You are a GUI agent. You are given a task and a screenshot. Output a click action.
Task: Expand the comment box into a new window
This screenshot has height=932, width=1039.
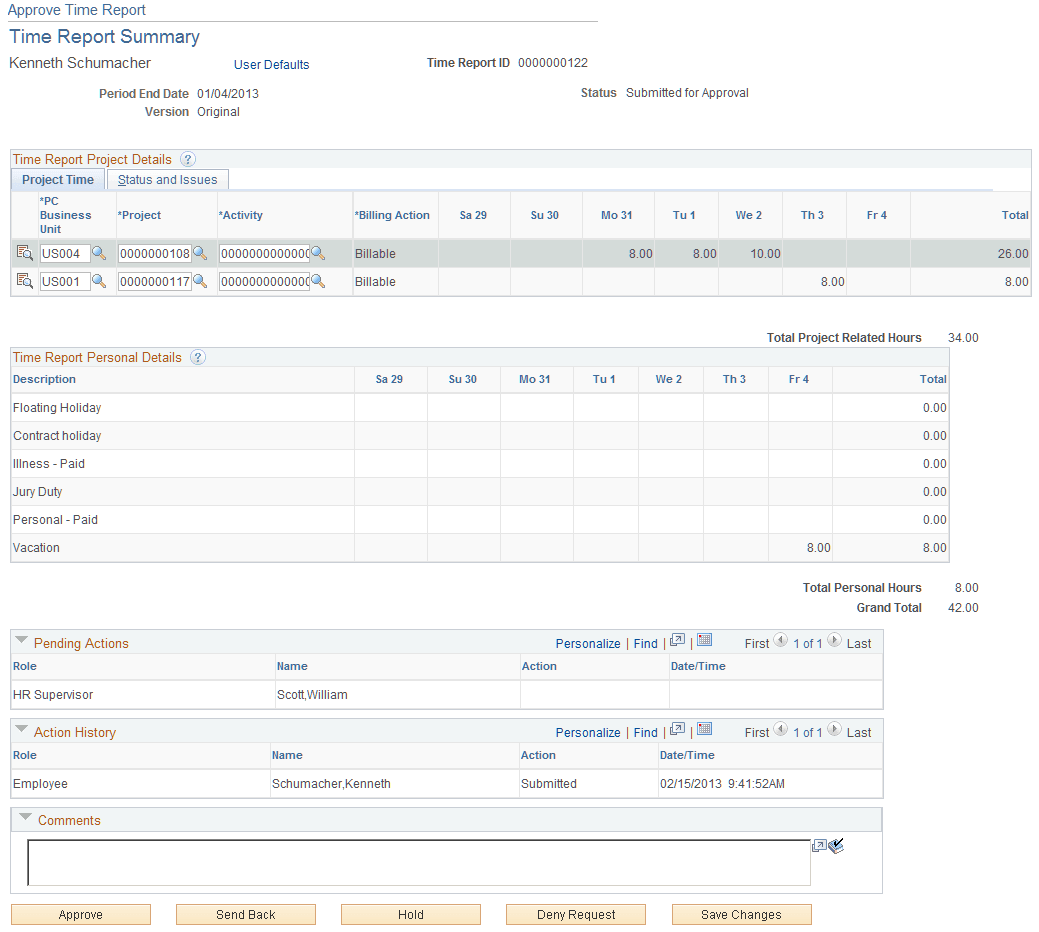click(x=820, y=845)
